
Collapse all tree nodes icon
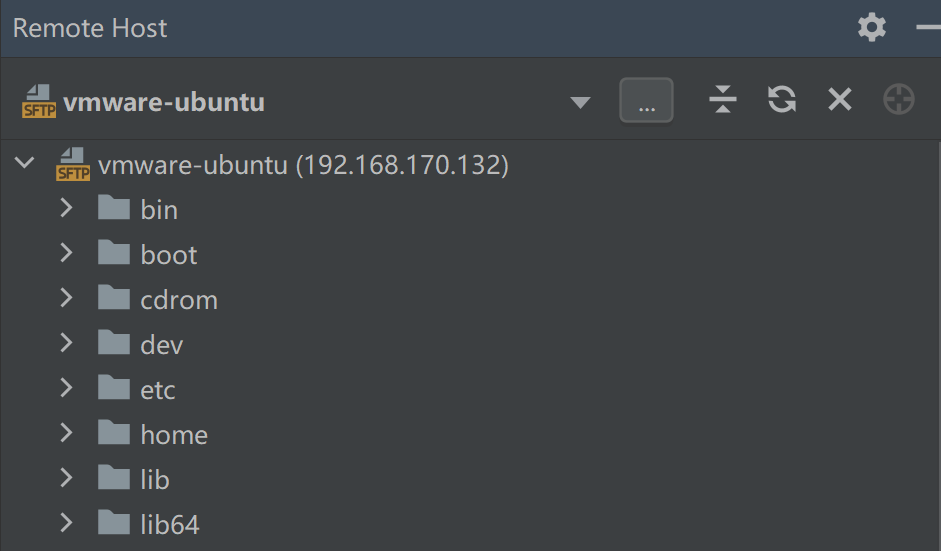(722, 99)
